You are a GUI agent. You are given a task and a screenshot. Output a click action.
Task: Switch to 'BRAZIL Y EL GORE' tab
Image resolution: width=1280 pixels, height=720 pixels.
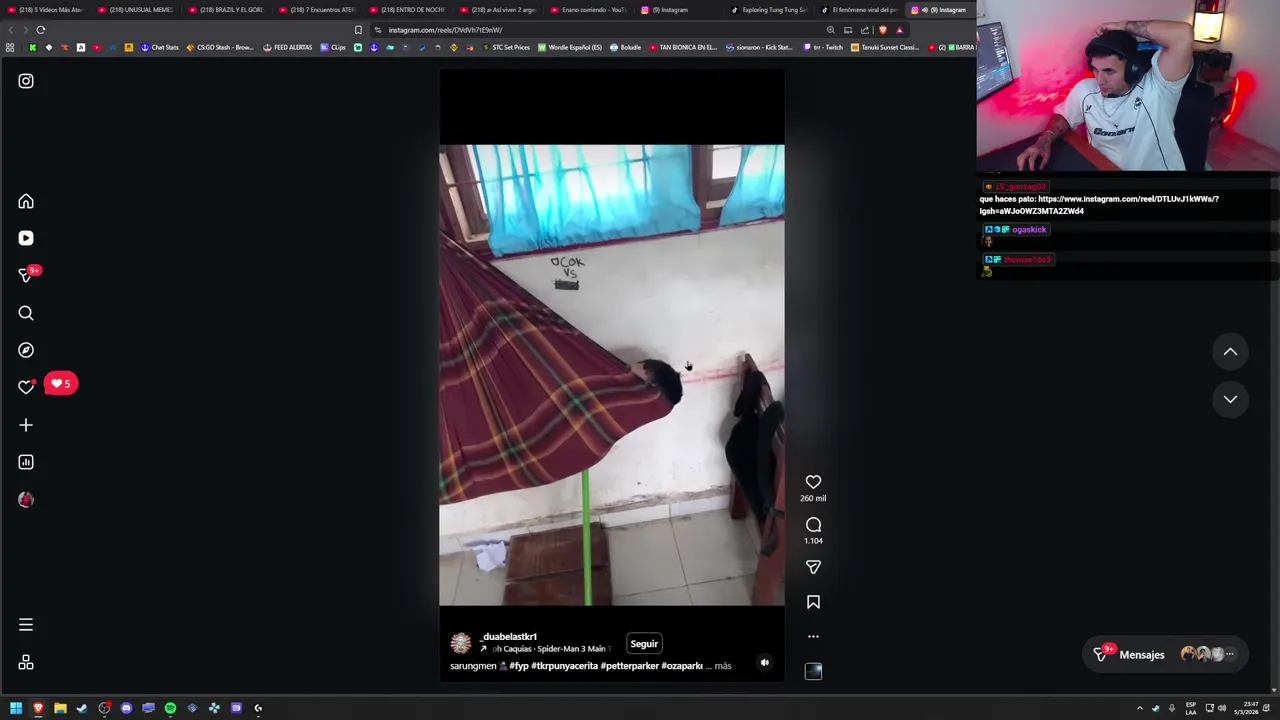pos(226,10)
